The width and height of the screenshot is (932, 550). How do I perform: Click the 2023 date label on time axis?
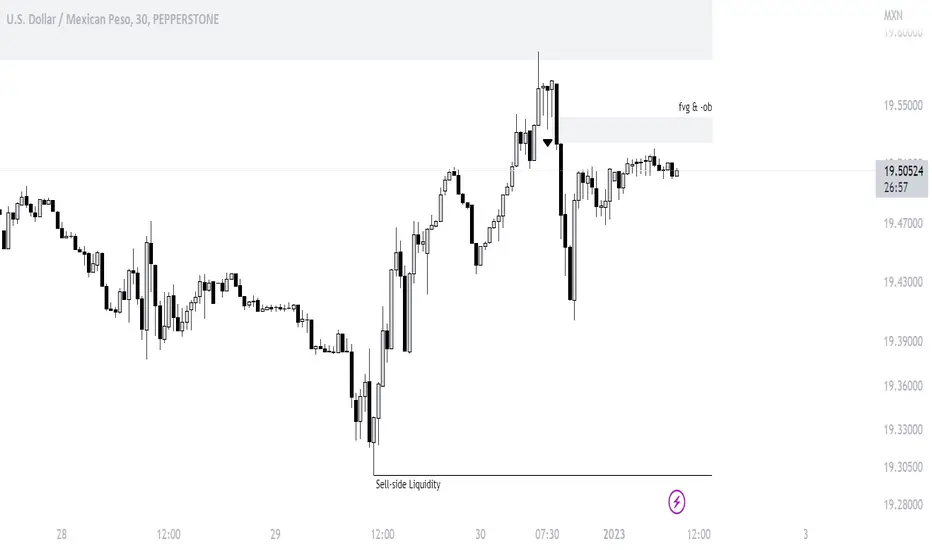pyautogui.click(x=614, y=534)
